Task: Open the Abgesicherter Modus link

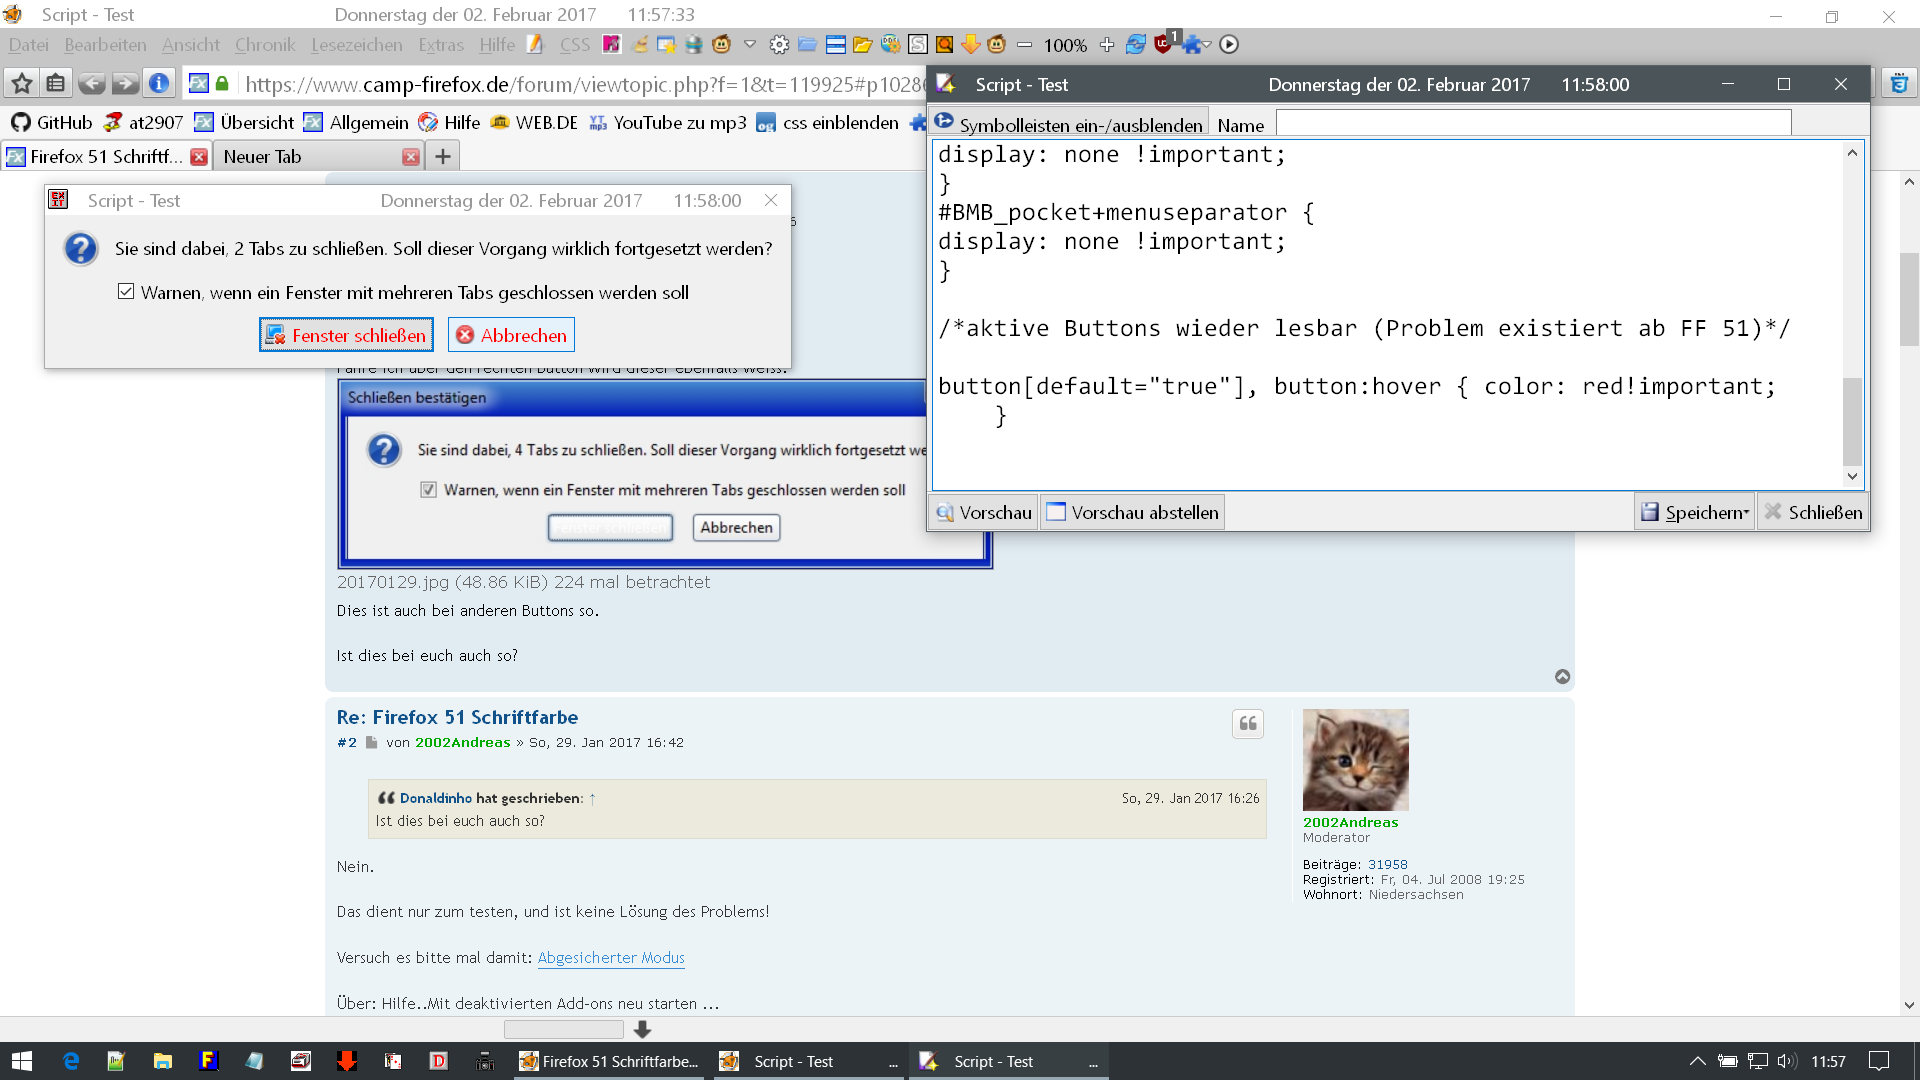Action: point(611,958)
